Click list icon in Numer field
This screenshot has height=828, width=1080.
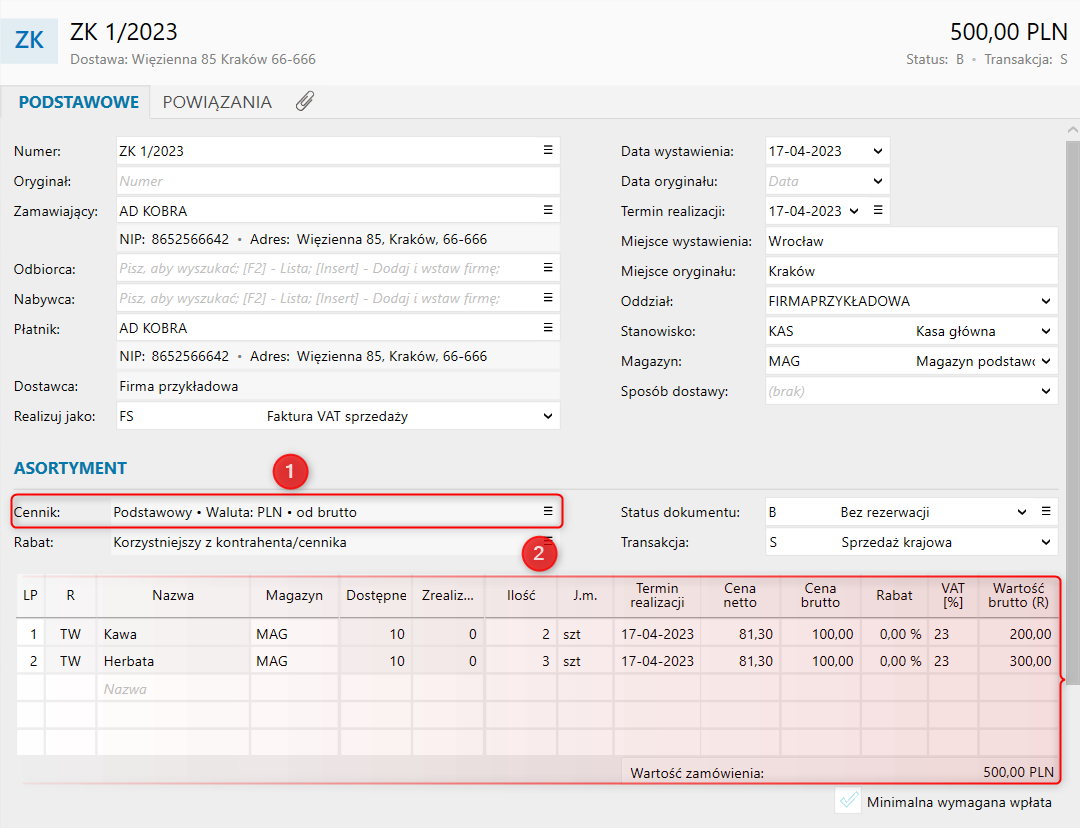click(x=547, y=151)
